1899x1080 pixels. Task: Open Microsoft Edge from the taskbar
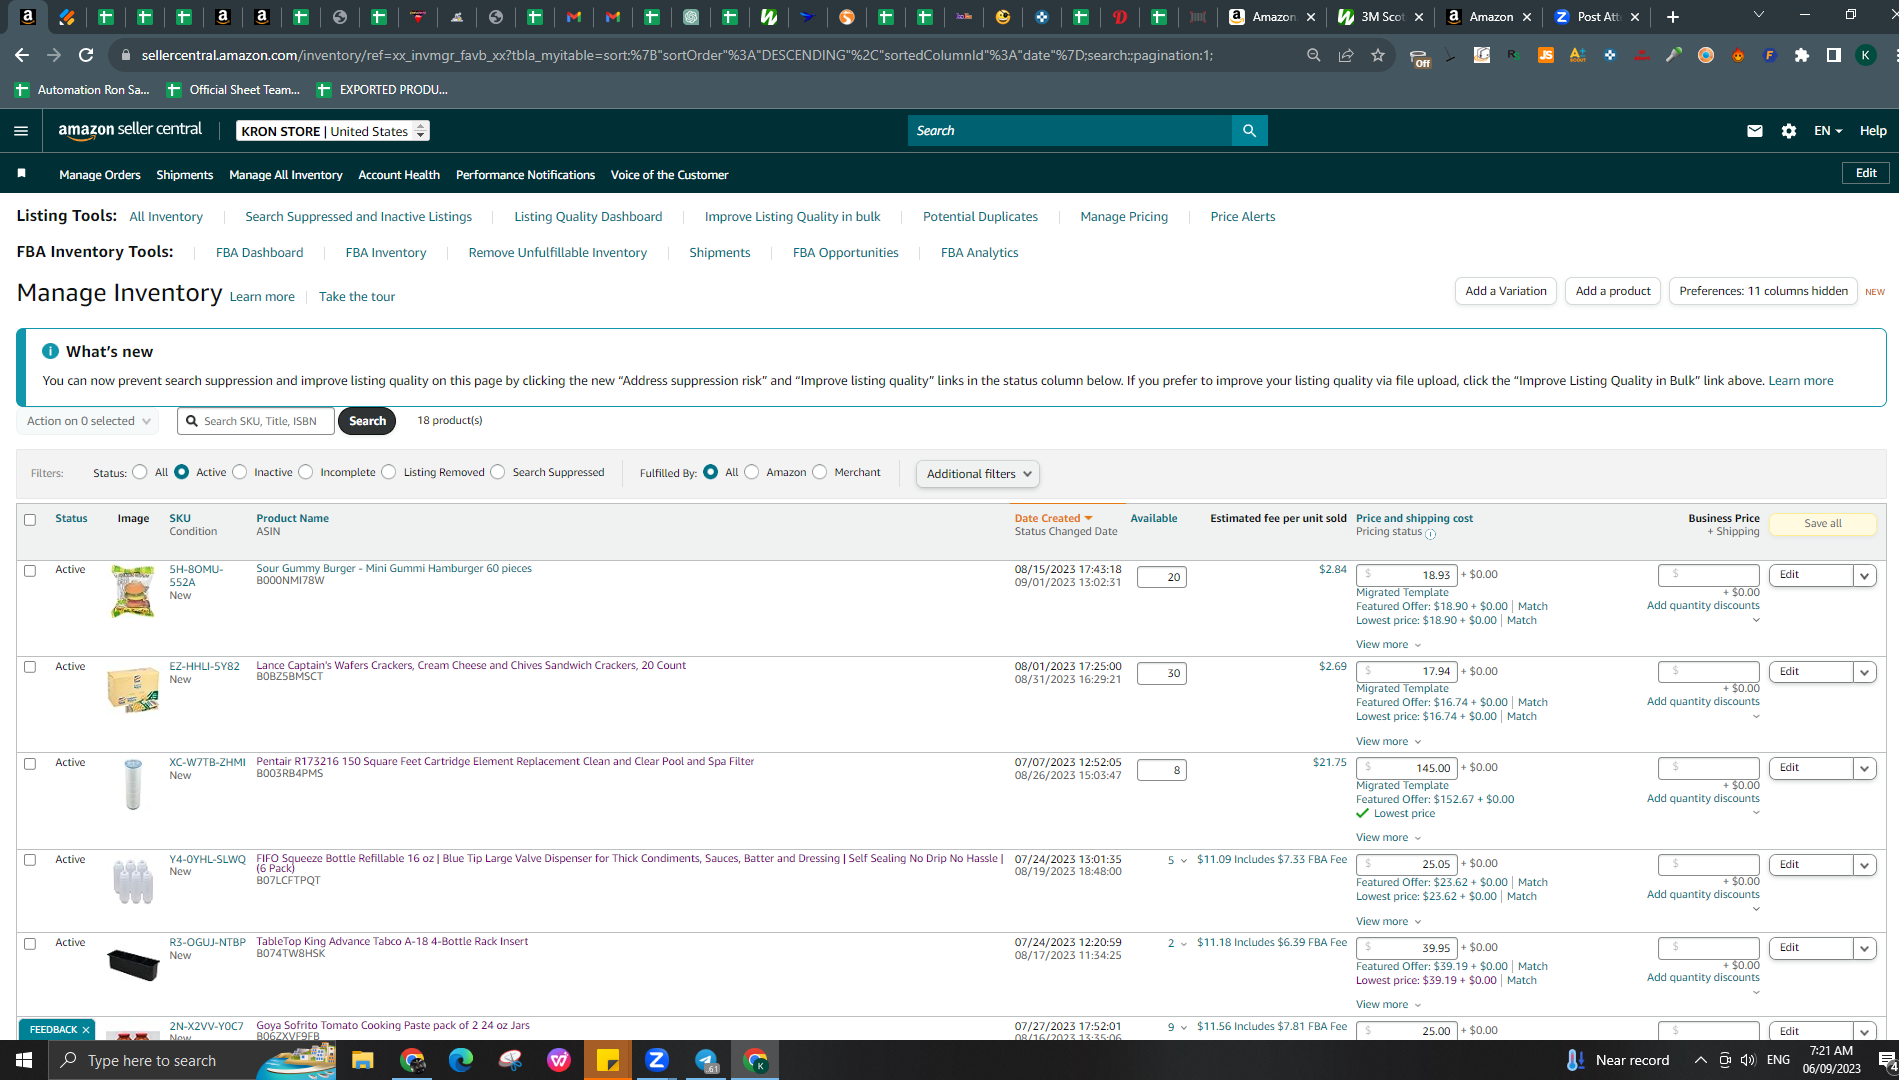coord(460,1060)
